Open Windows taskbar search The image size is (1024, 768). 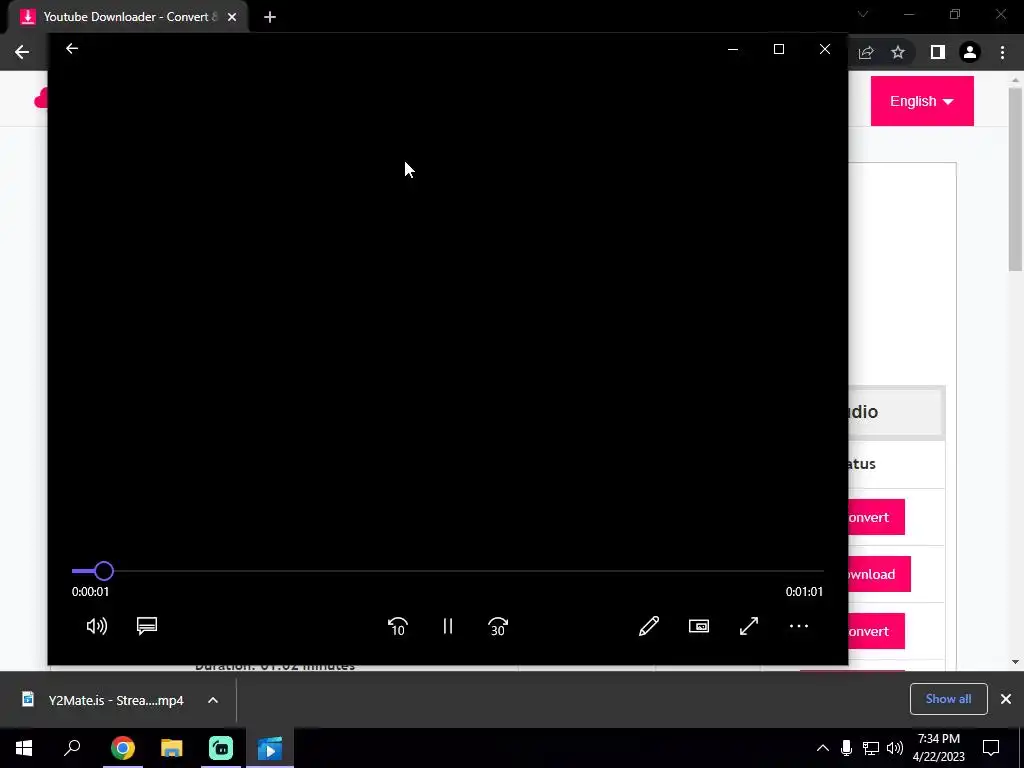(x=72, y=748)
